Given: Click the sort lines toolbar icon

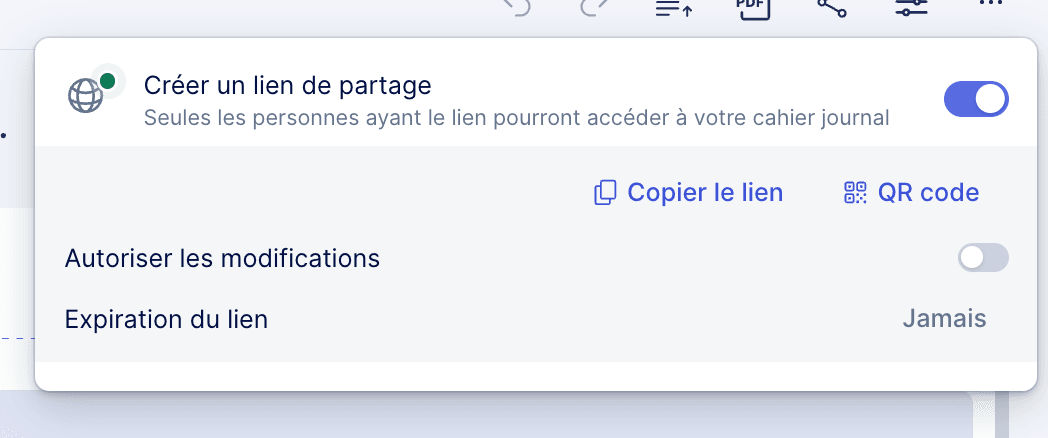Looking at the screenshot, I should click(674, 8).
